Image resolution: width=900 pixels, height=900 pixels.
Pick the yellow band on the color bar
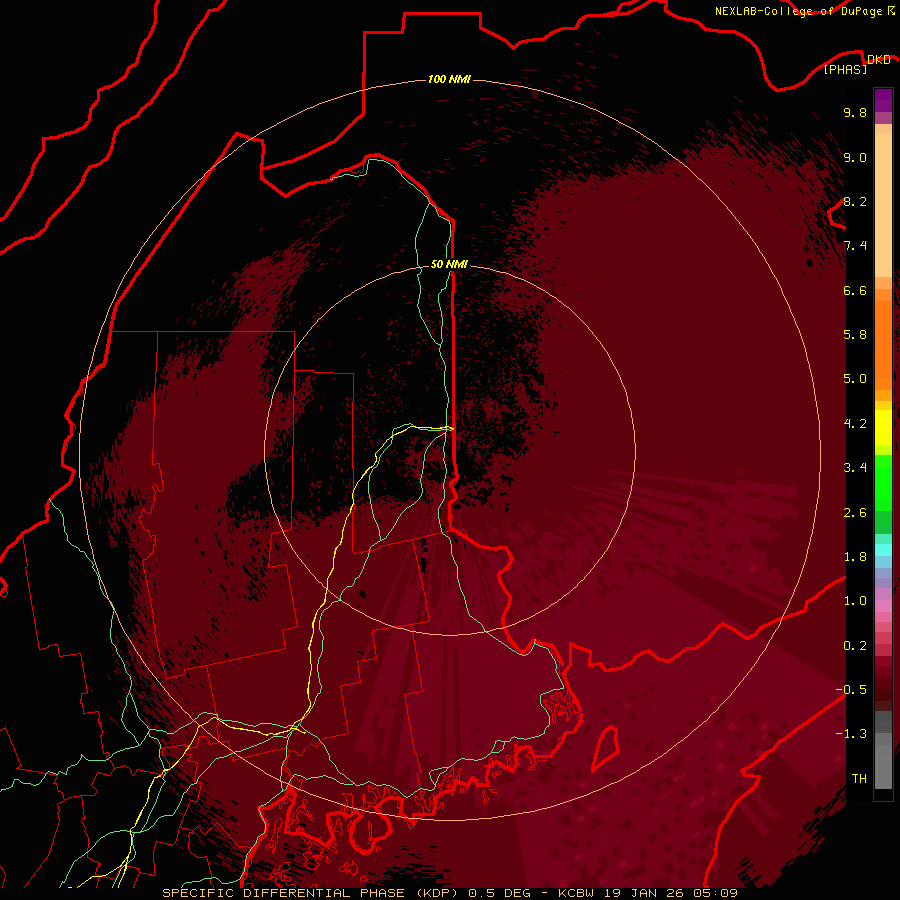(x=883, y=428)
